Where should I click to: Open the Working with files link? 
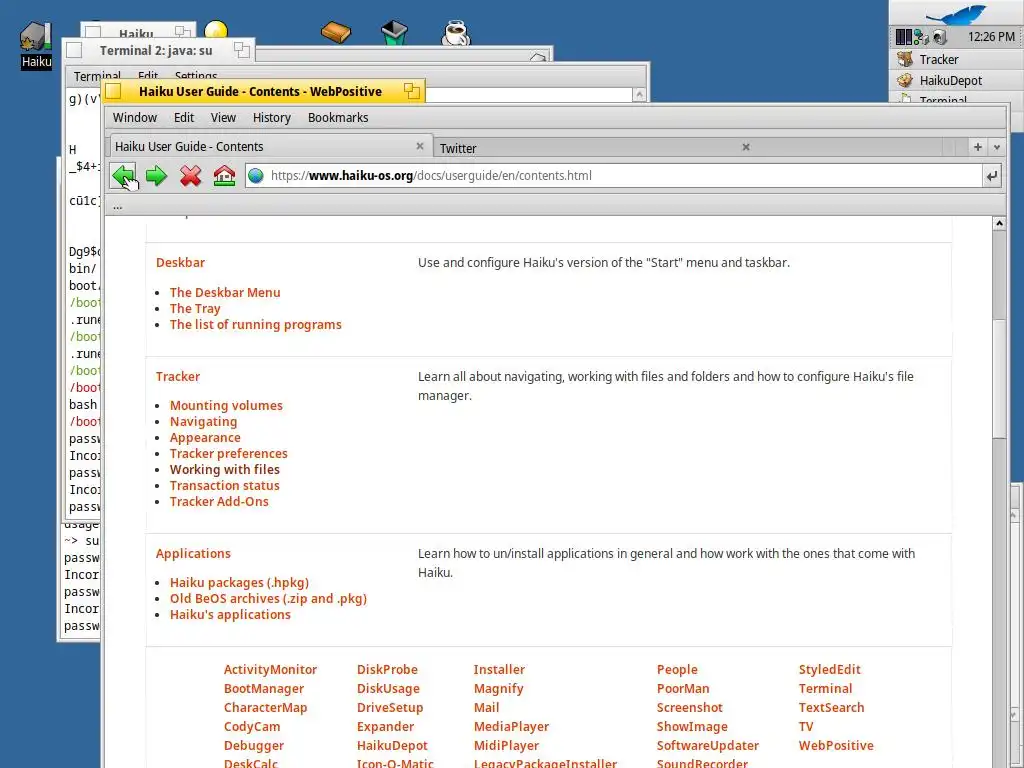click(x=225, y=470)
